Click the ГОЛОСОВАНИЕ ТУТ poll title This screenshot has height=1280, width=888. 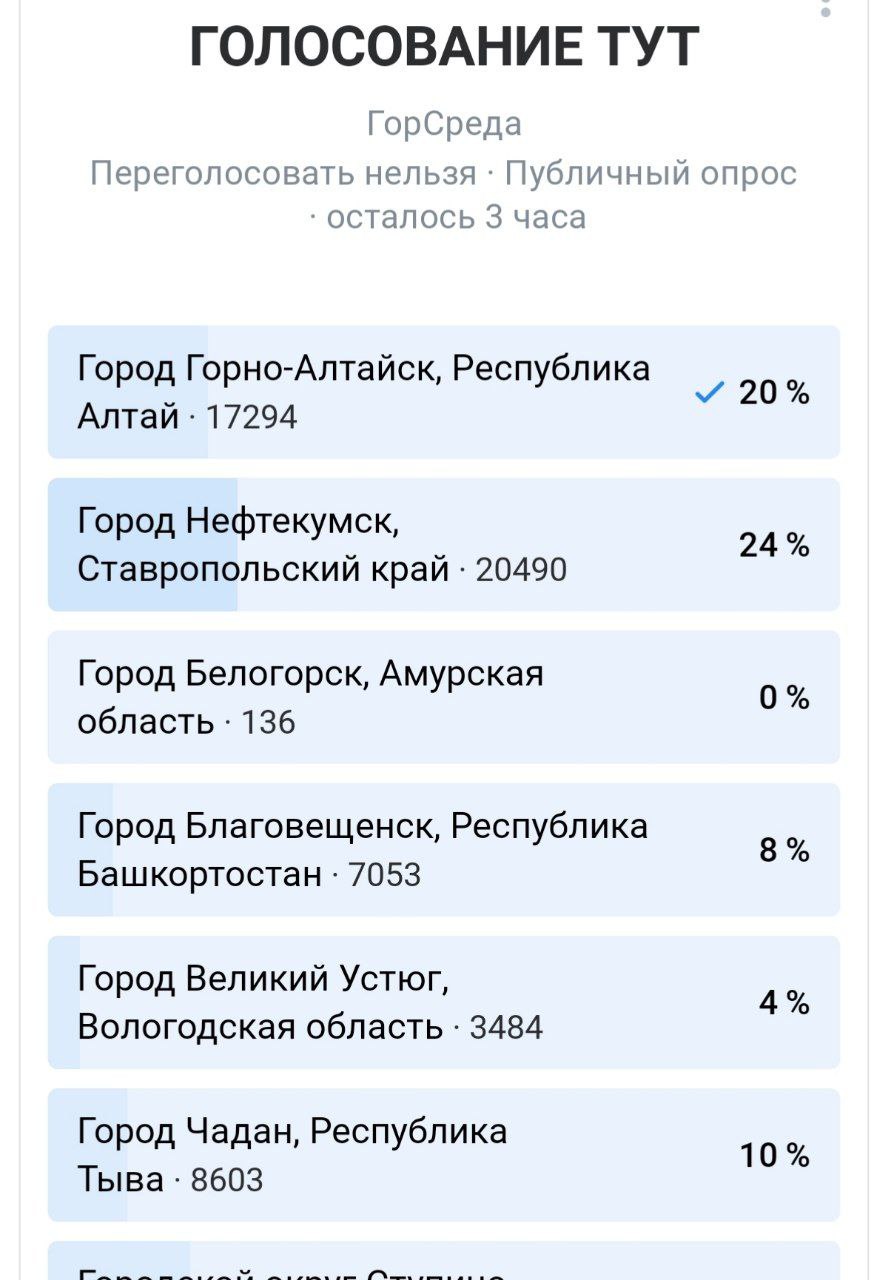tap(444, 47)
